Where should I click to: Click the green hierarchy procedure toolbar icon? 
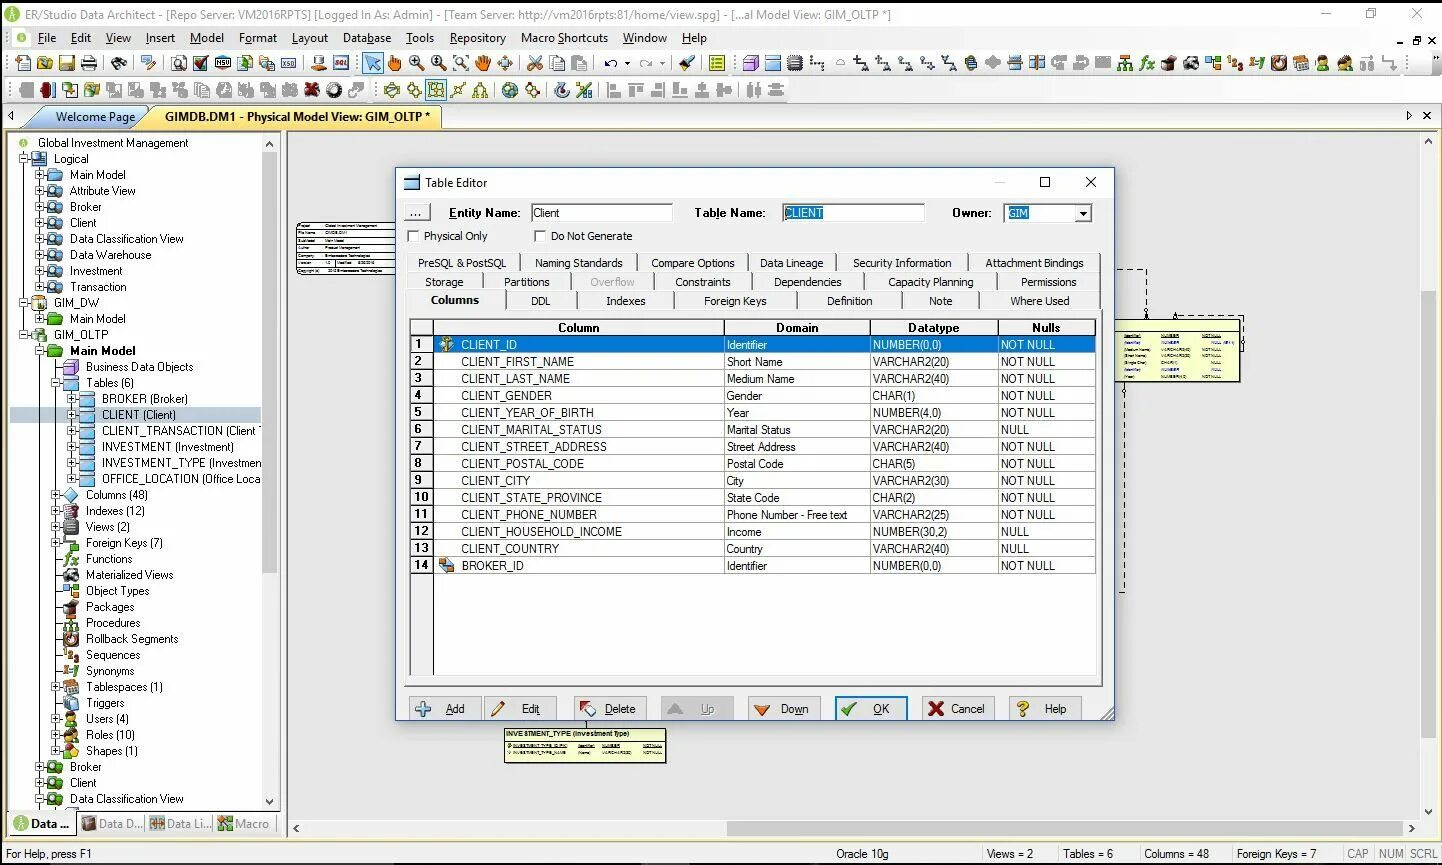(x=1125, y=63)
